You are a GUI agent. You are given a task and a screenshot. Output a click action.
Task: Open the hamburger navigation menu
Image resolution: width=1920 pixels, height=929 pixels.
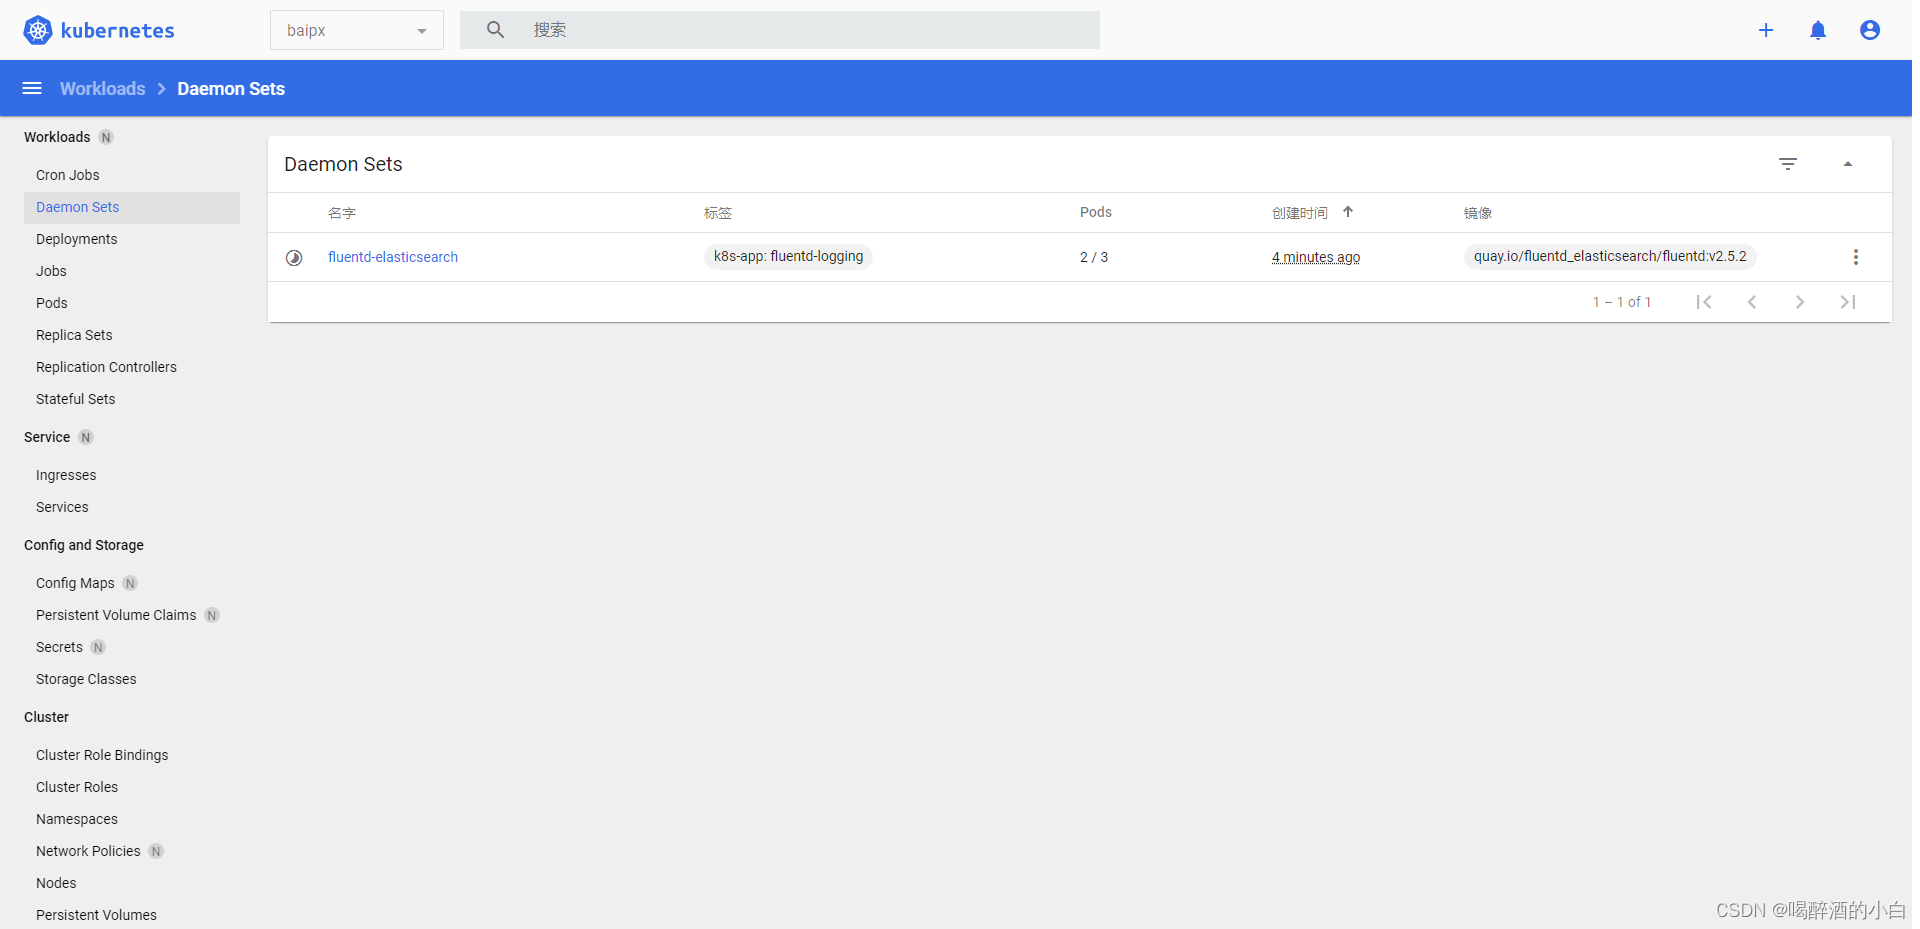pos(32,88)
